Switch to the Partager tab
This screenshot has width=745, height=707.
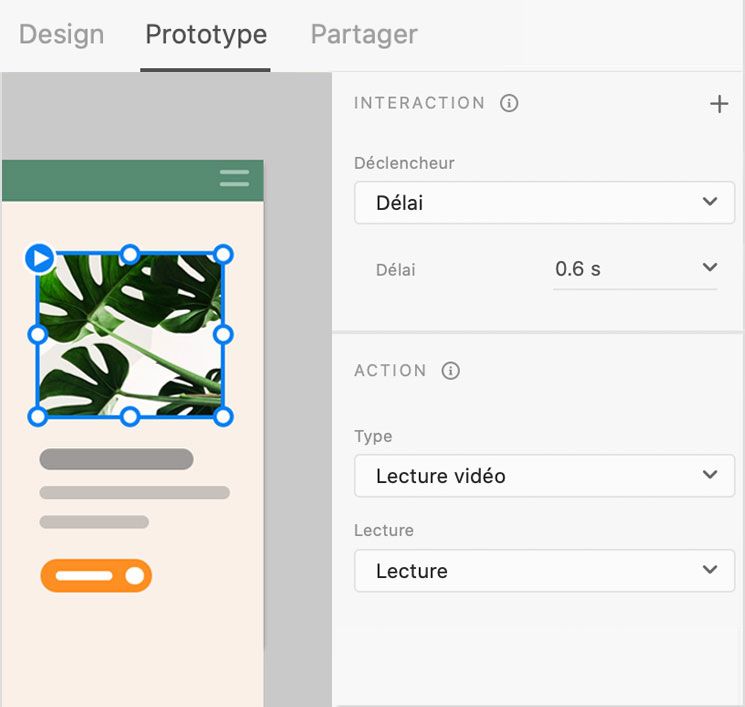pyautogui.click(x=364, y=35)
